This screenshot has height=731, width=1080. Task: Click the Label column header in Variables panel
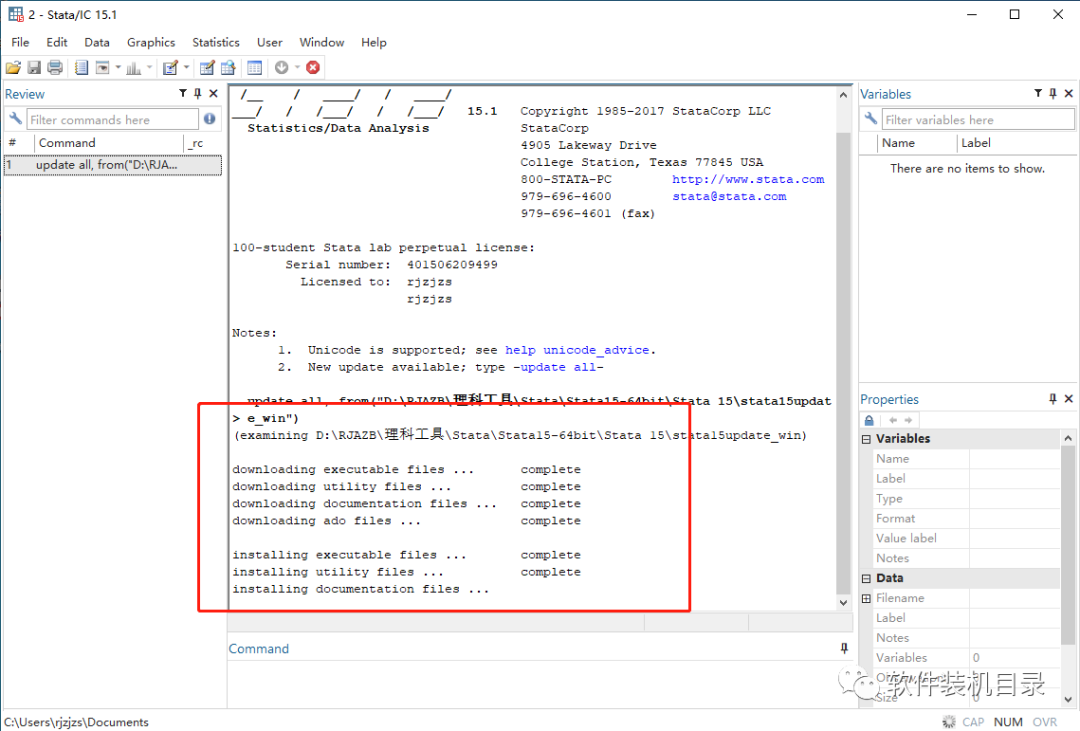click(1016, 143)
